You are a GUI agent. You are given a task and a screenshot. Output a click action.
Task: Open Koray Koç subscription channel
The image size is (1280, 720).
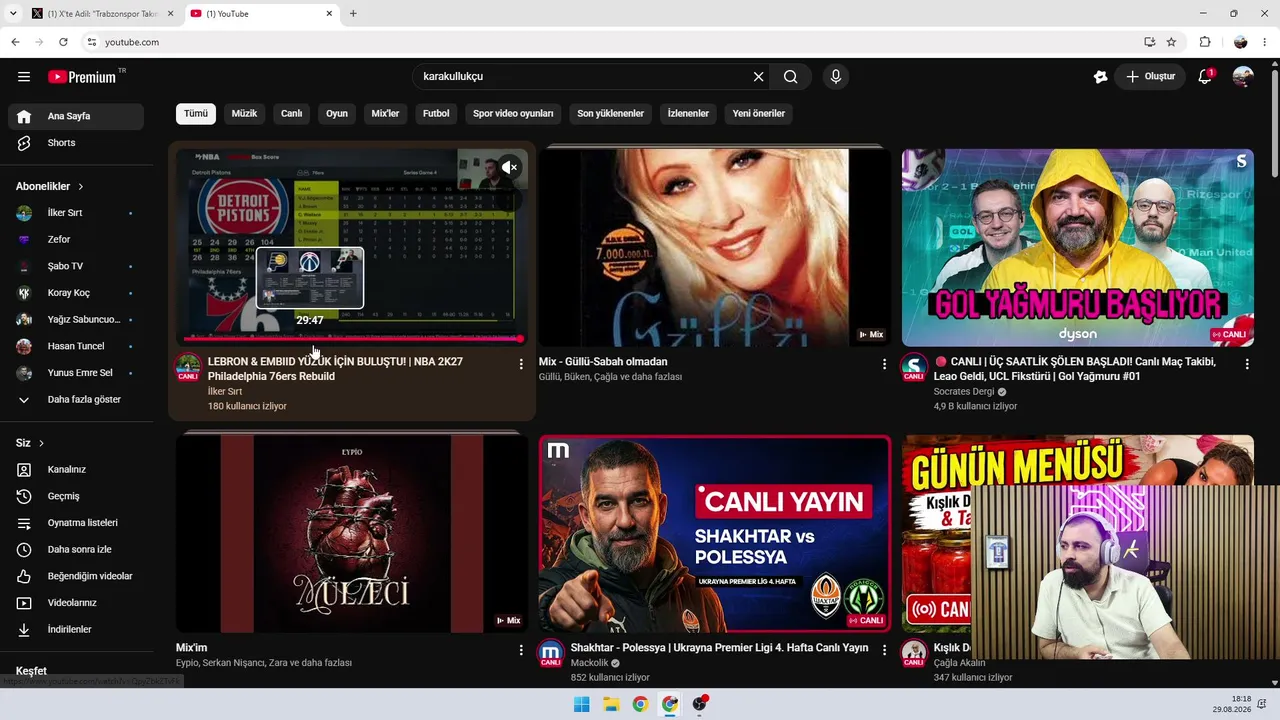point(76,293)
